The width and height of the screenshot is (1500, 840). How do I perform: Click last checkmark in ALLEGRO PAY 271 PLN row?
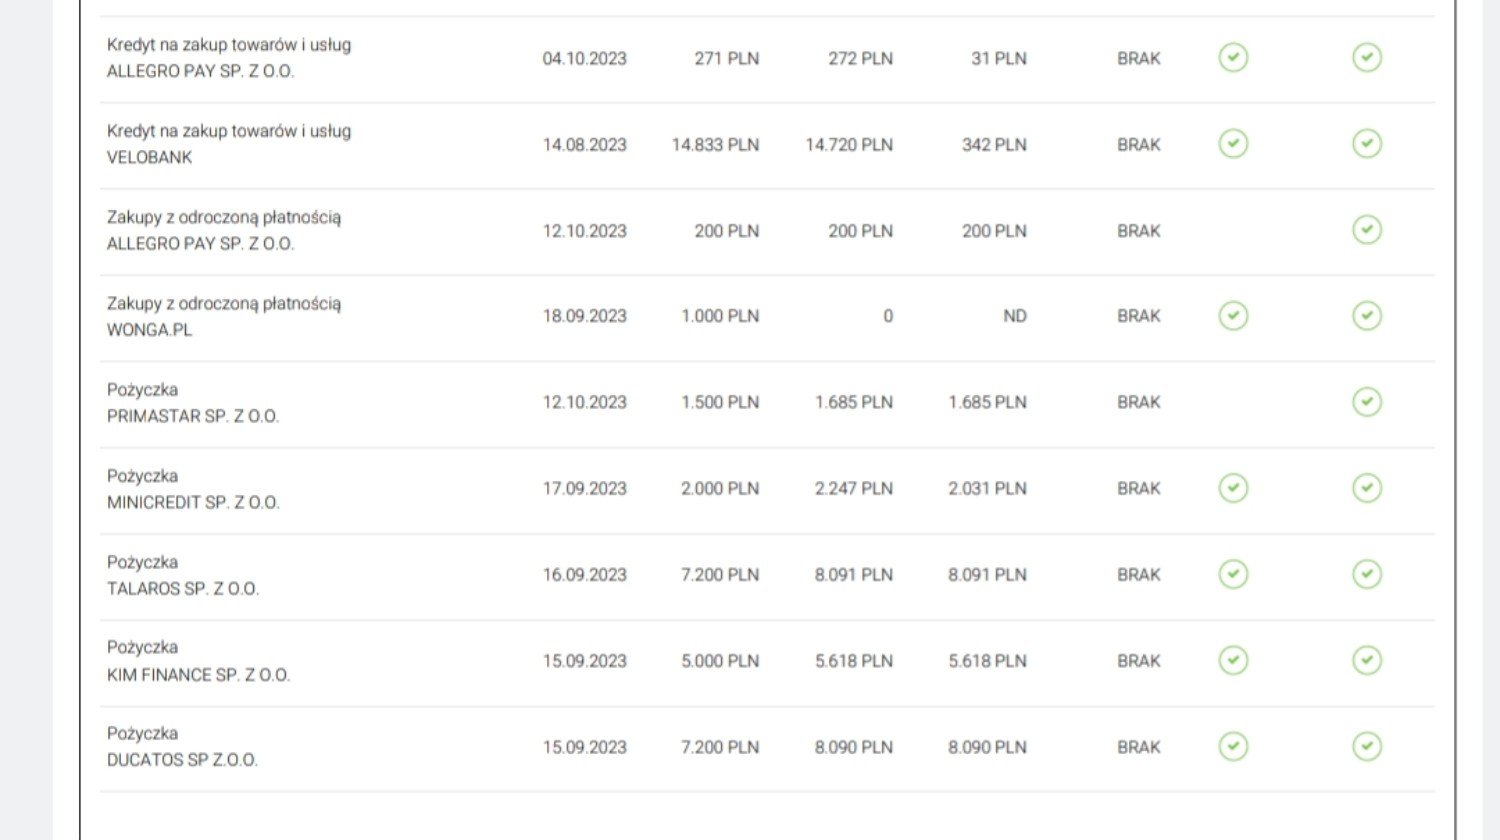1367,58
